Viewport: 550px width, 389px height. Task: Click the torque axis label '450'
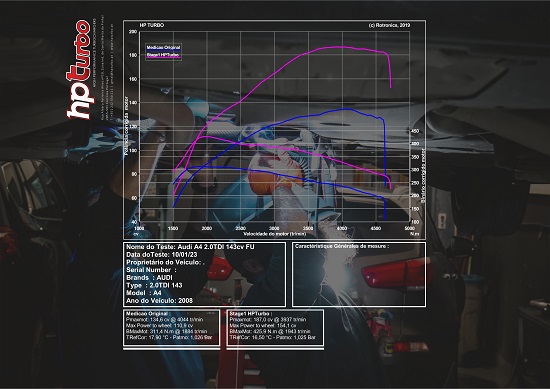coord(415,131)
